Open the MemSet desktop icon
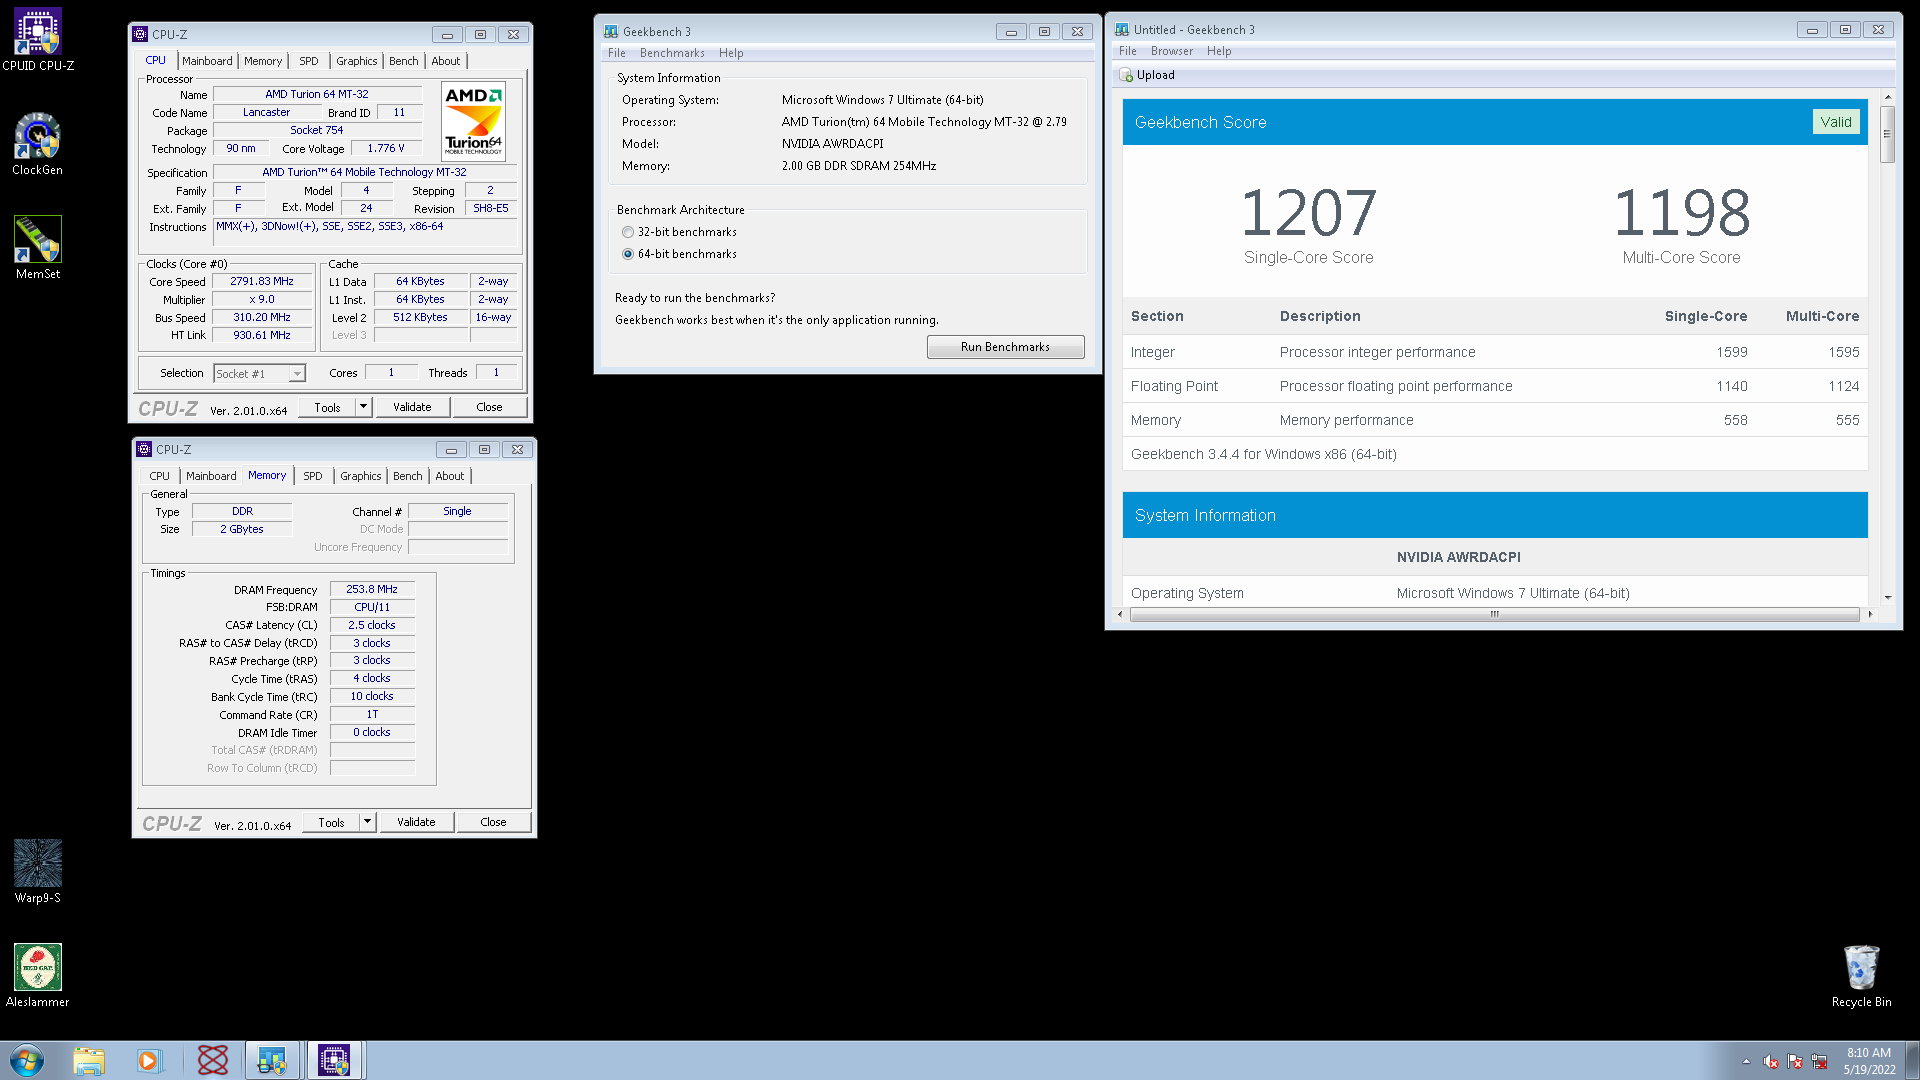 (37, 248)
